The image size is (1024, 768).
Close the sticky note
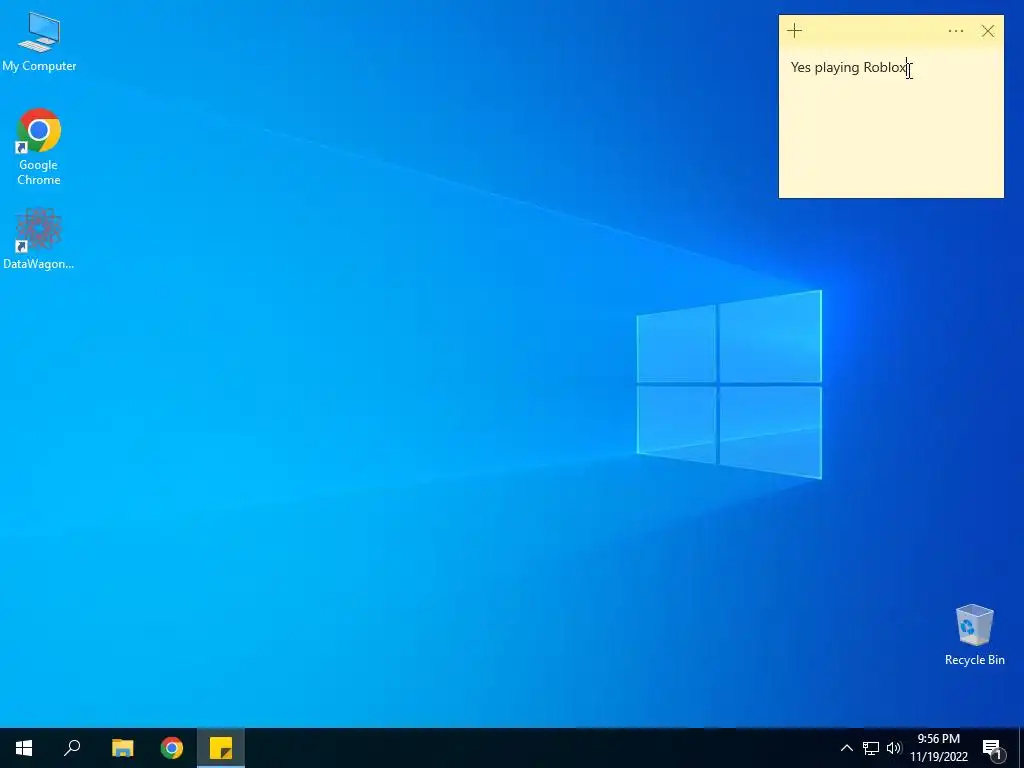click(x=987, y=31)
